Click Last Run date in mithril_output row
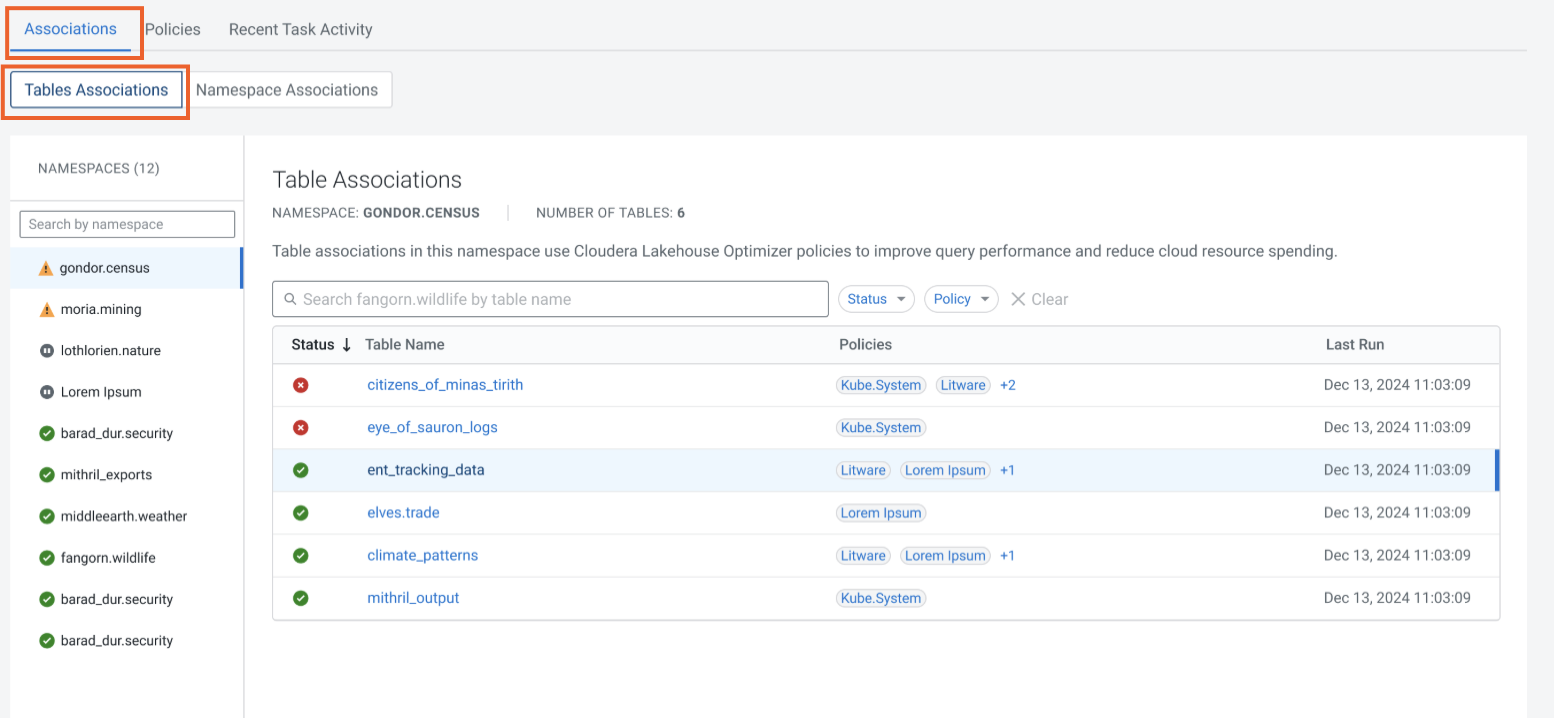The width and height of the screenshot is (1554, 718). pyautogui.click(x=1397, y=598)
